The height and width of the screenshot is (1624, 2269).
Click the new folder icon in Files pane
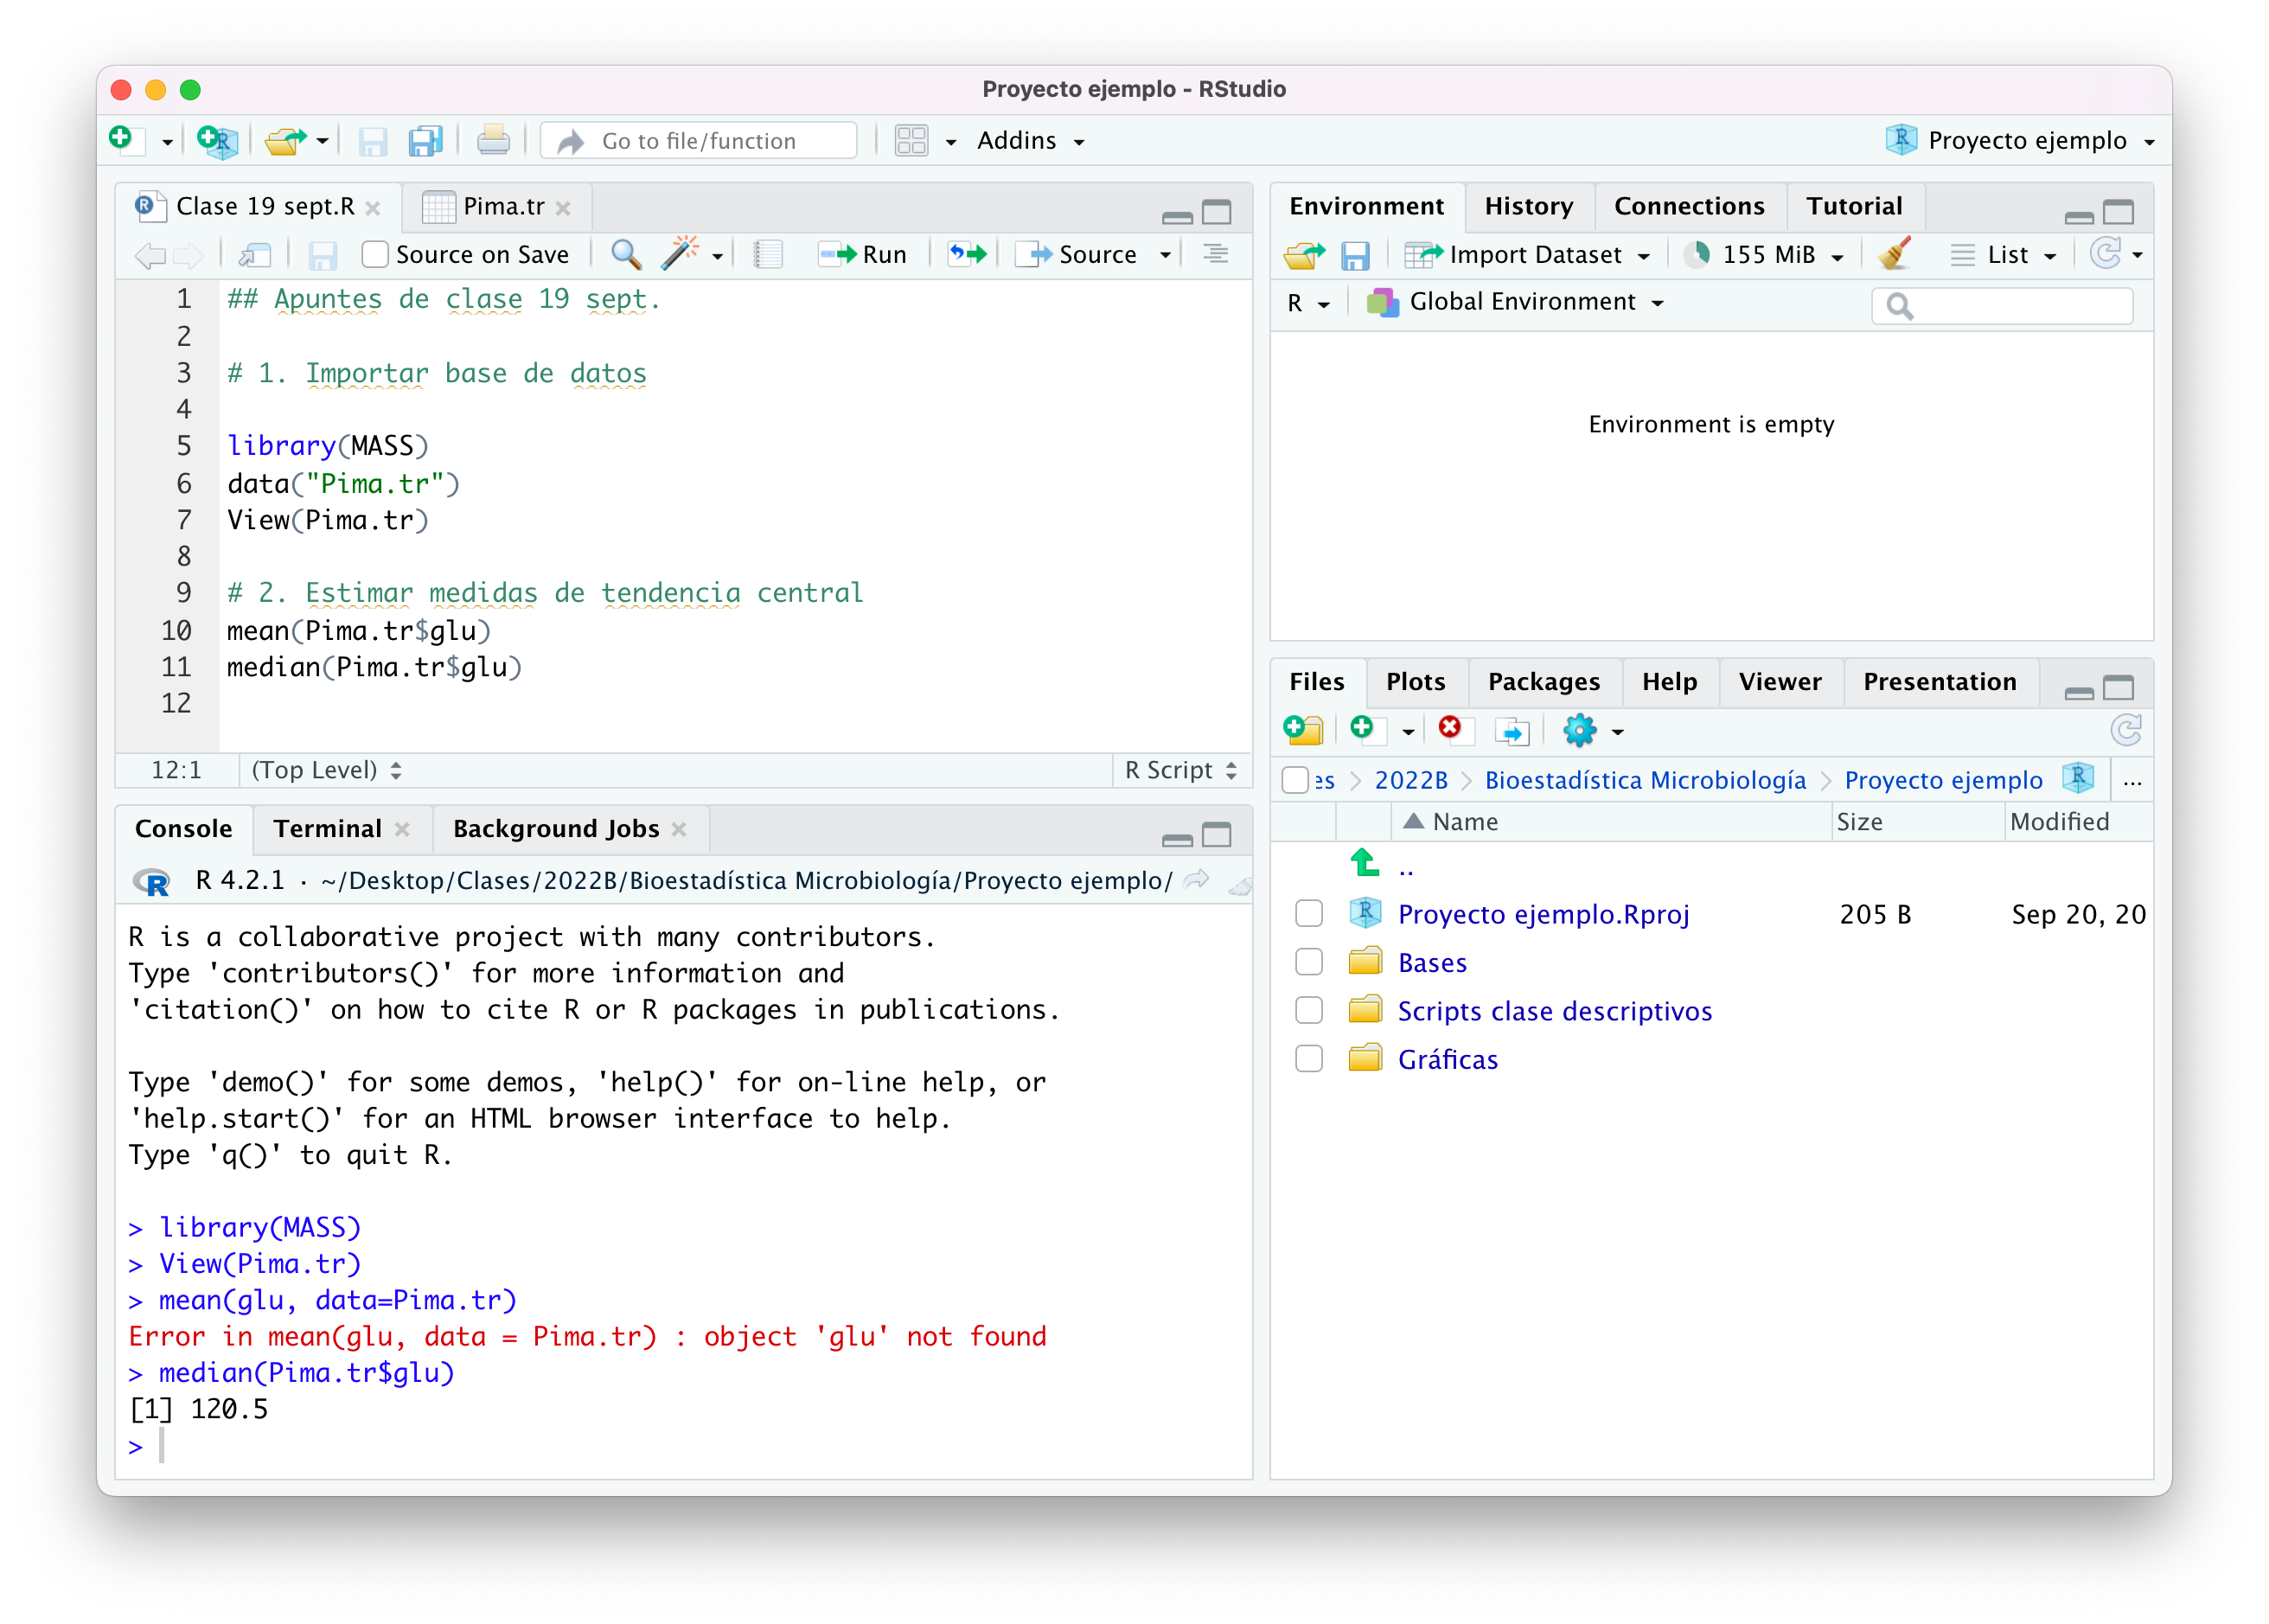[x=1303, y=730]
